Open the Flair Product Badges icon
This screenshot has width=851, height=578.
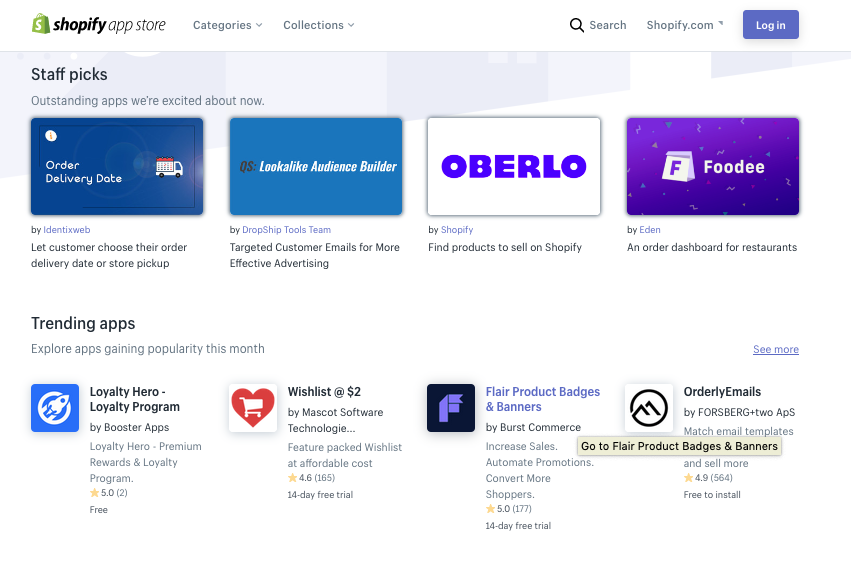[451, 408]
